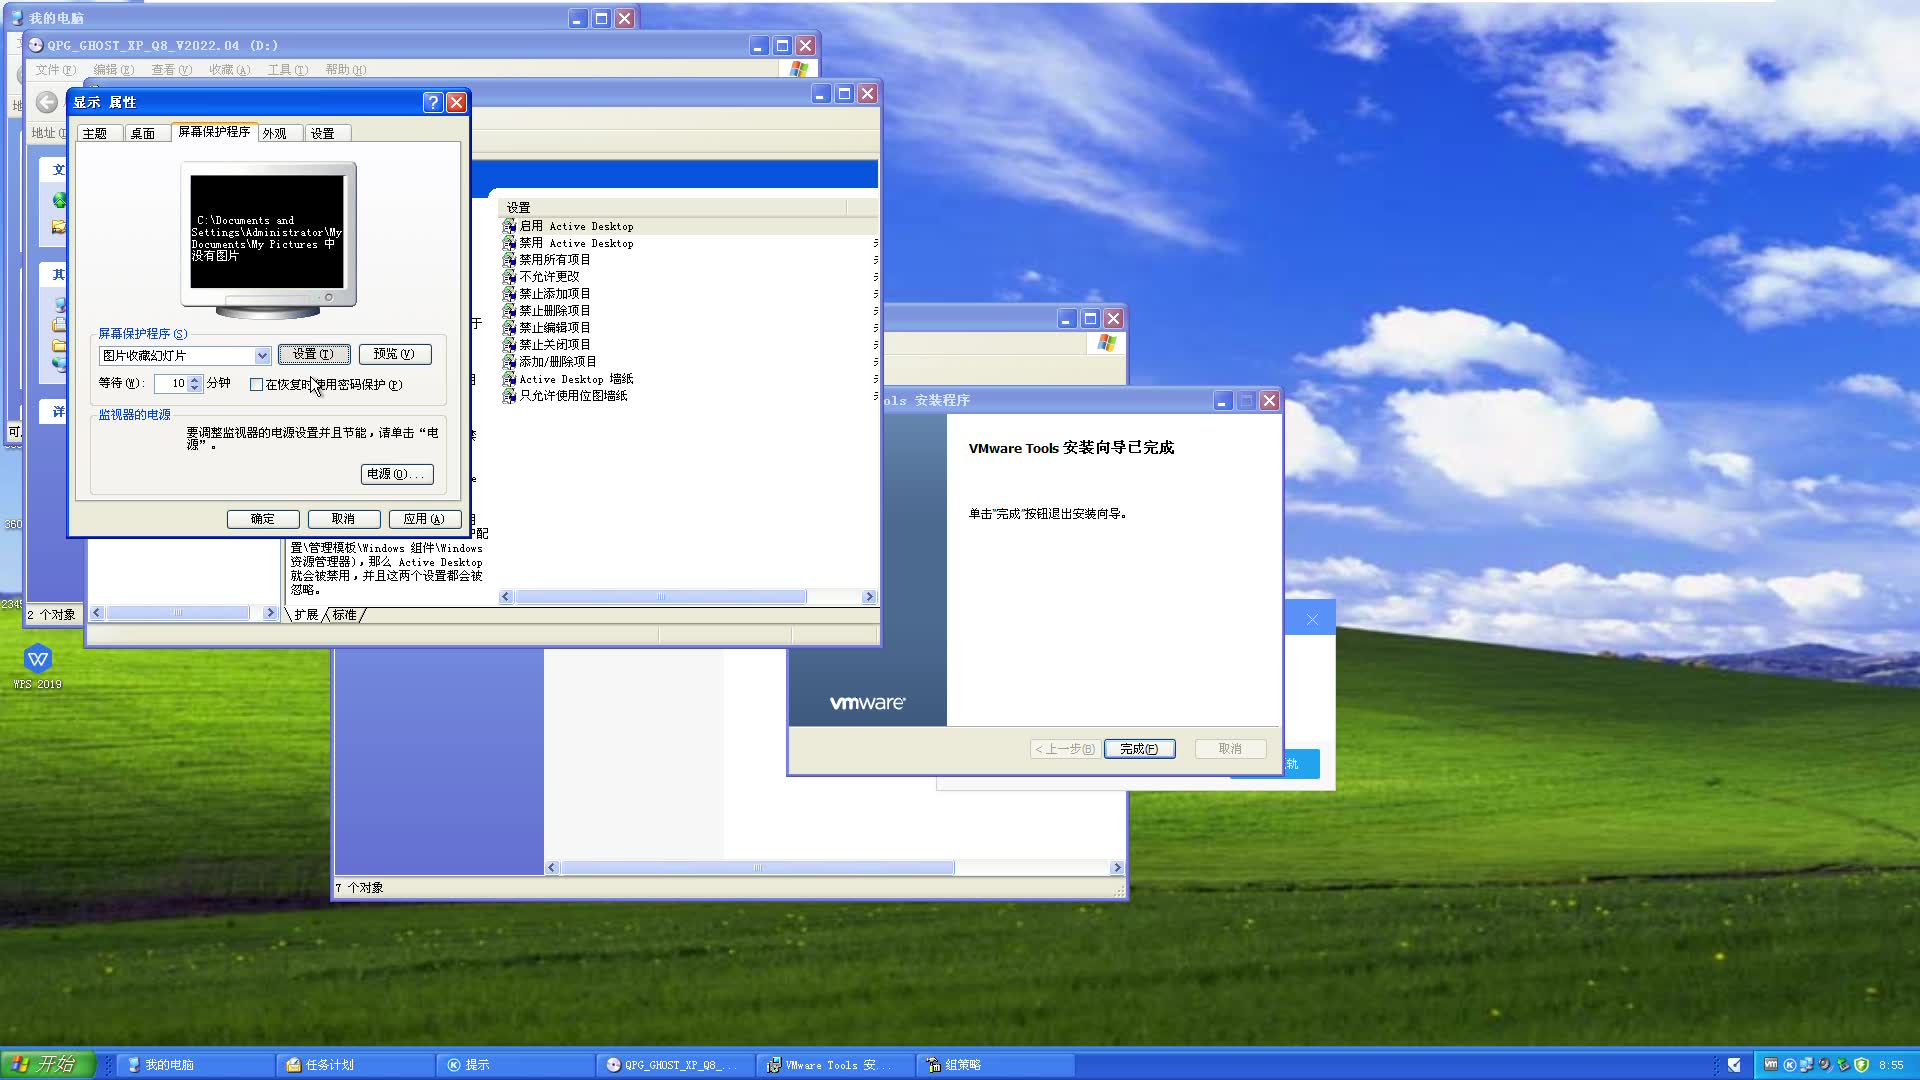This screenshot has width=1920, height=1080.
Task: Click the screensaver 设置(T) button
Action: pos(314,354)
